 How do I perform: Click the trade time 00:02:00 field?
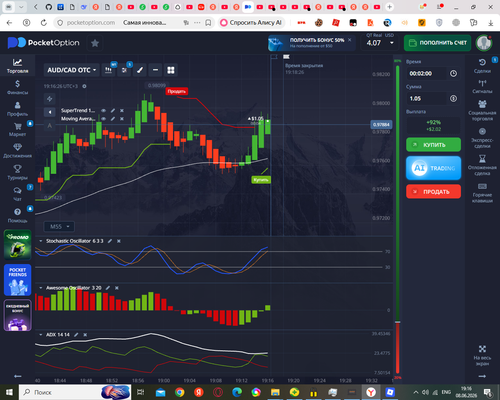[x=427, y=74]
